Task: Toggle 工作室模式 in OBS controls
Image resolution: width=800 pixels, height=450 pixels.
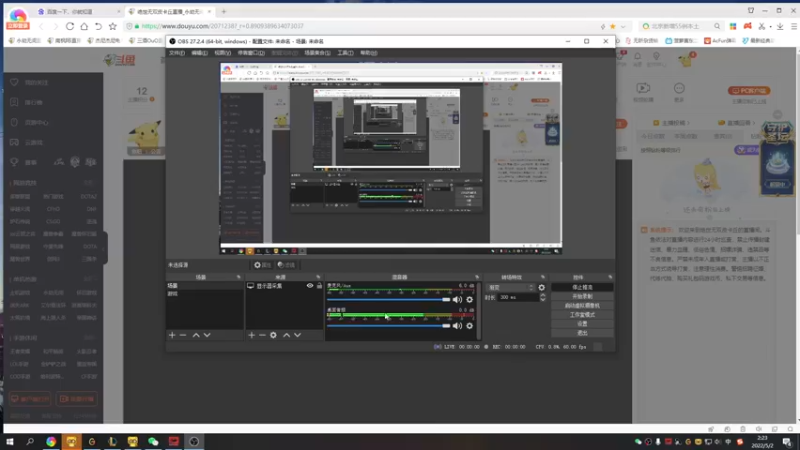Action: click(582, 315)
